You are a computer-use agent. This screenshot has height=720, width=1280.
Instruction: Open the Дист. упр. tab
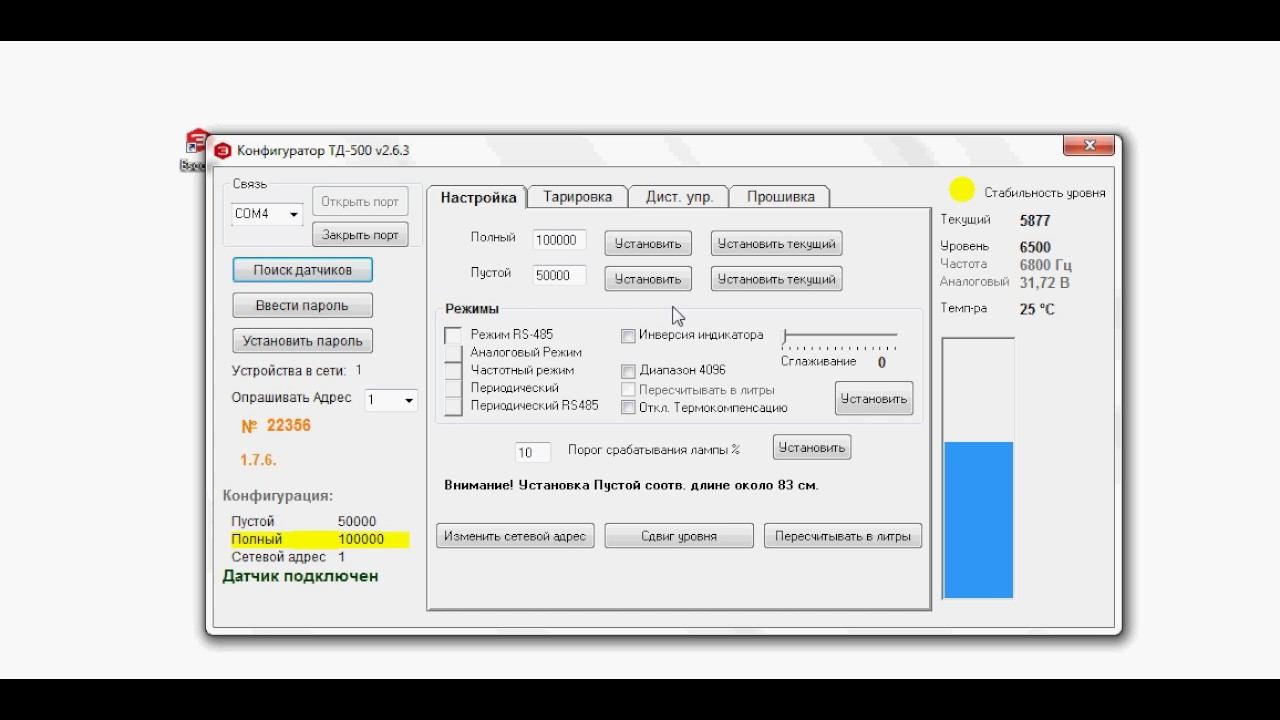point(679,196)
